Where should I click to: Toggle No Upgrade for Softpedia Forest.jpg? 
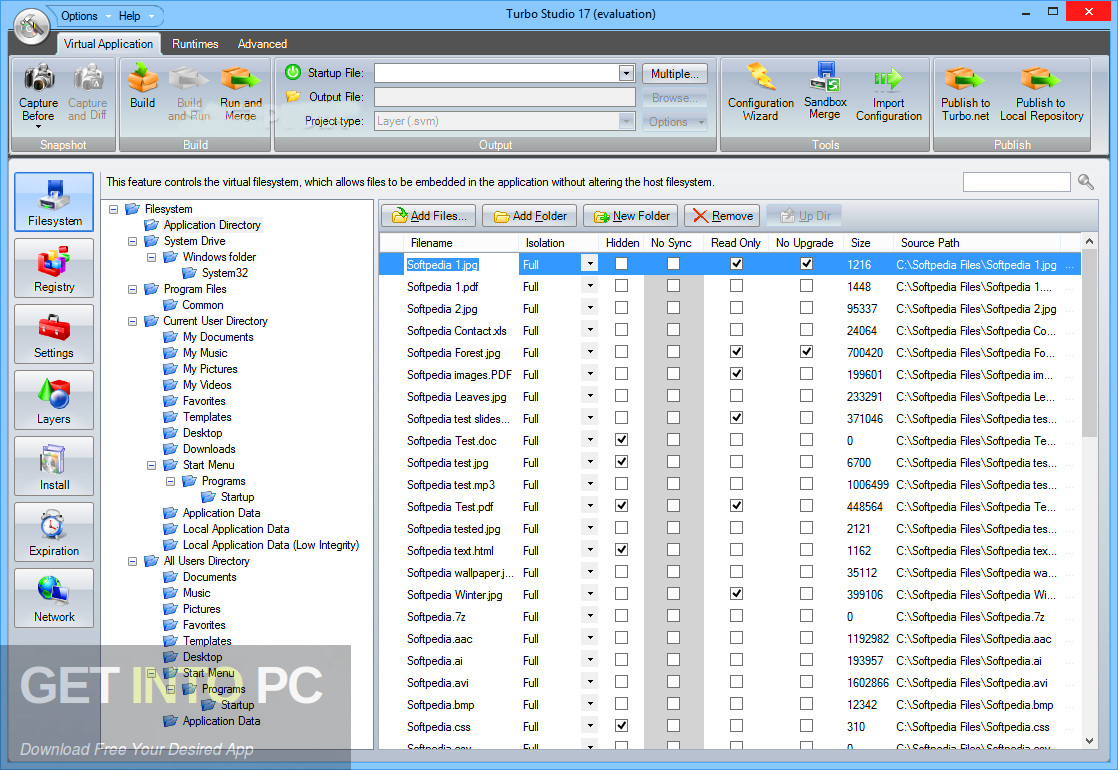coord(806,351)
